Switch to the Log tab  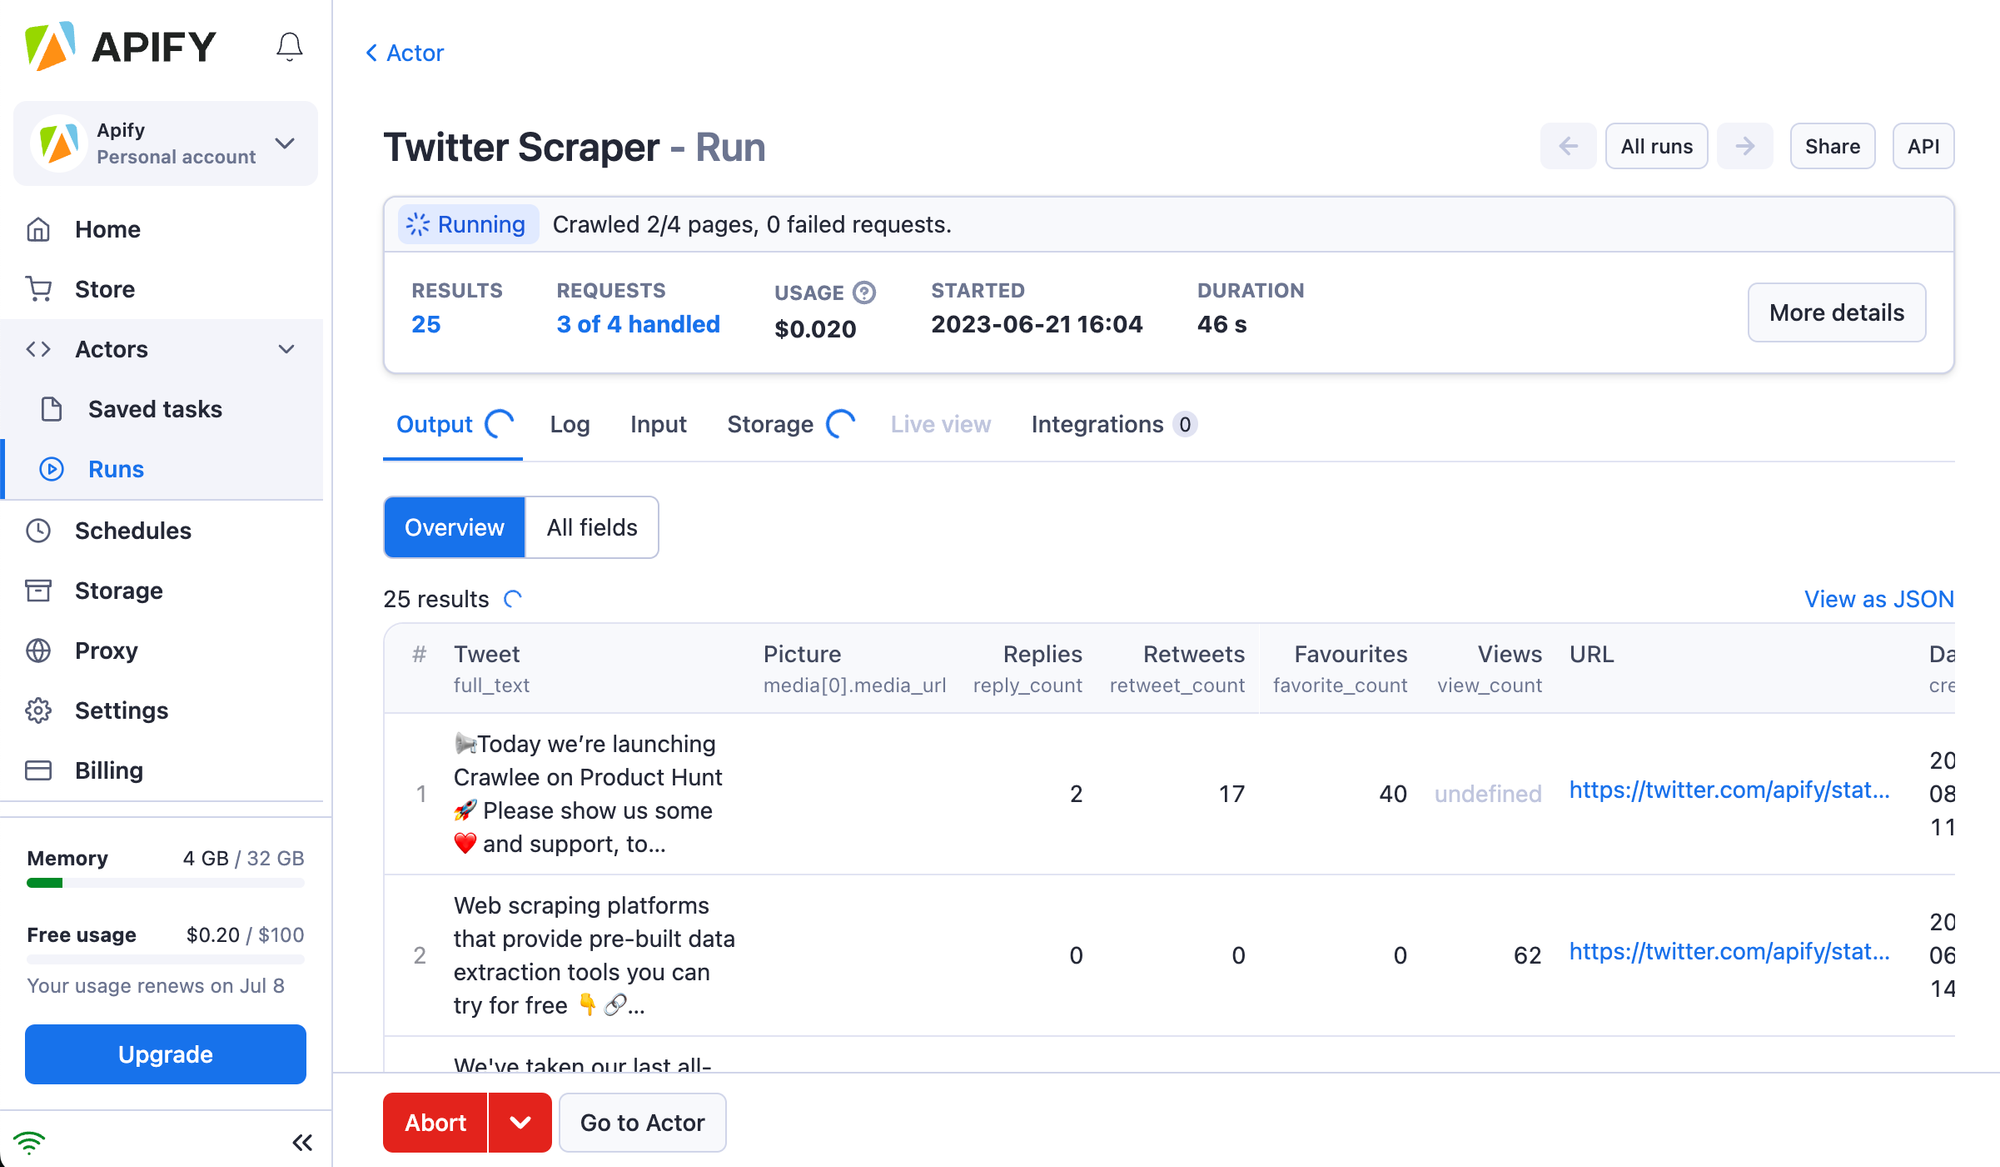coord(569,424)
